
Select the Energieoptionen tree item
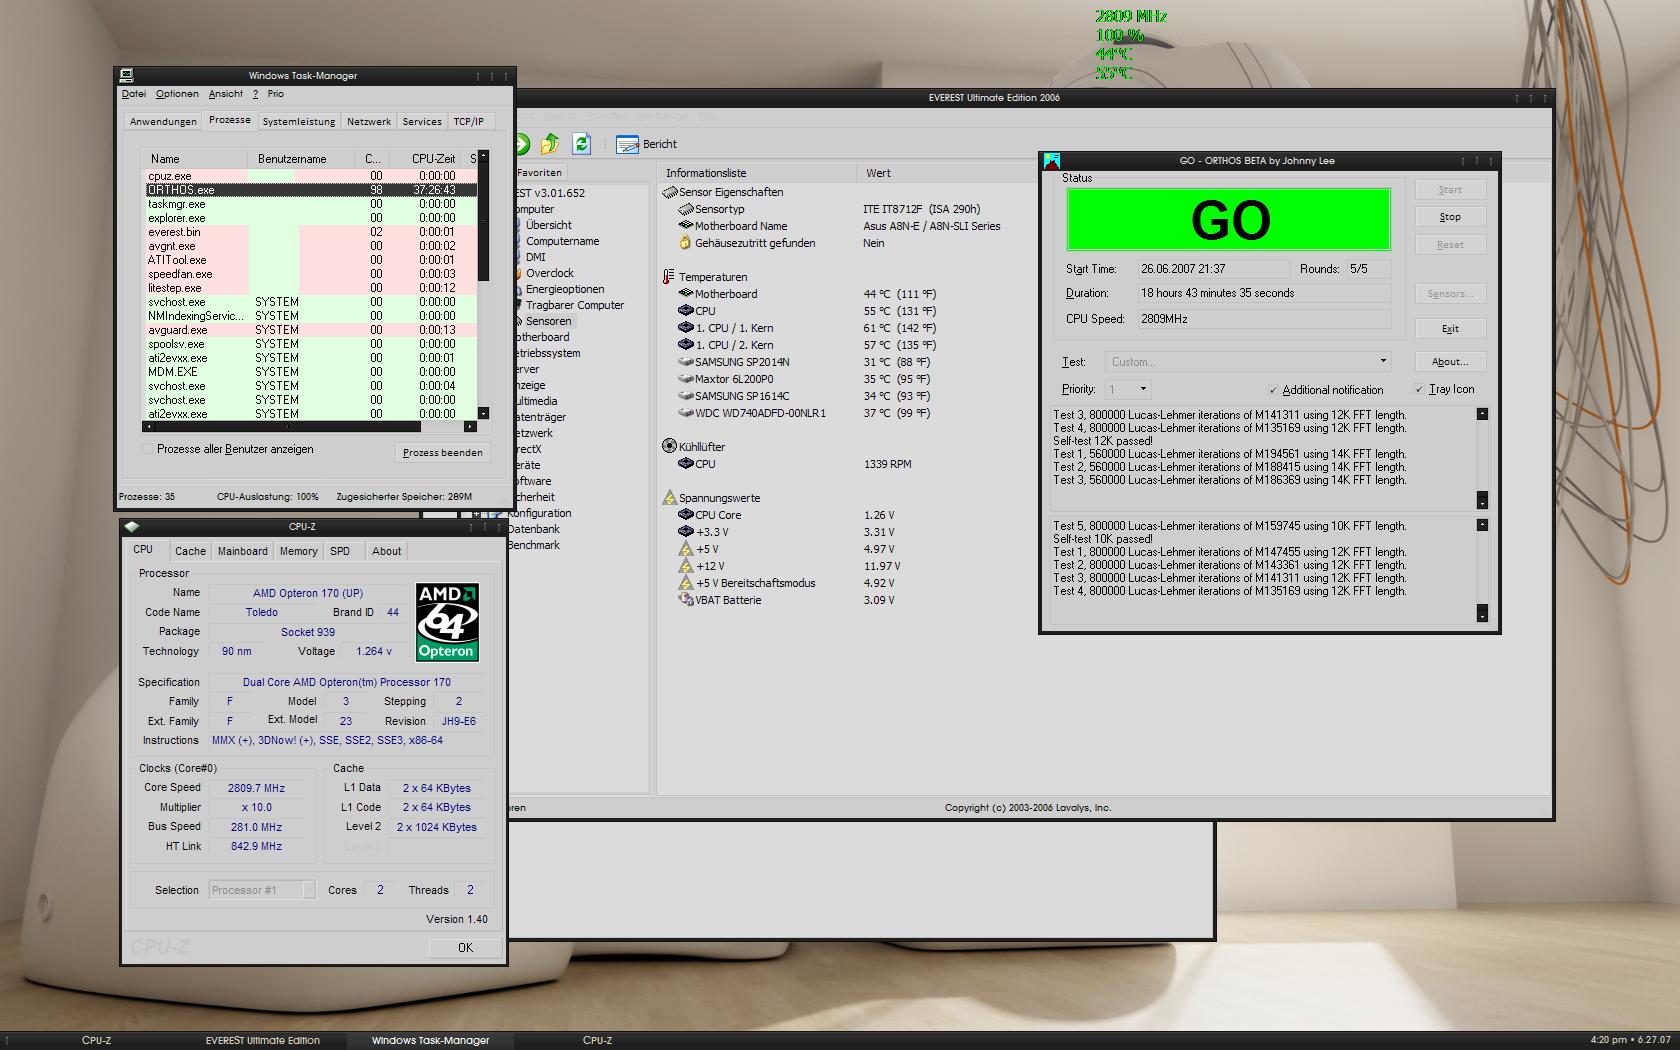click(x=565, y=289)
